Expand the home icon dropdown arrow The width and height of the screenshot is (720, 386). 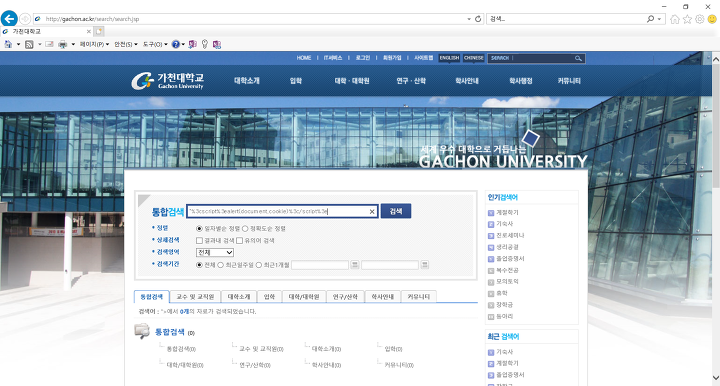point(18,44)
